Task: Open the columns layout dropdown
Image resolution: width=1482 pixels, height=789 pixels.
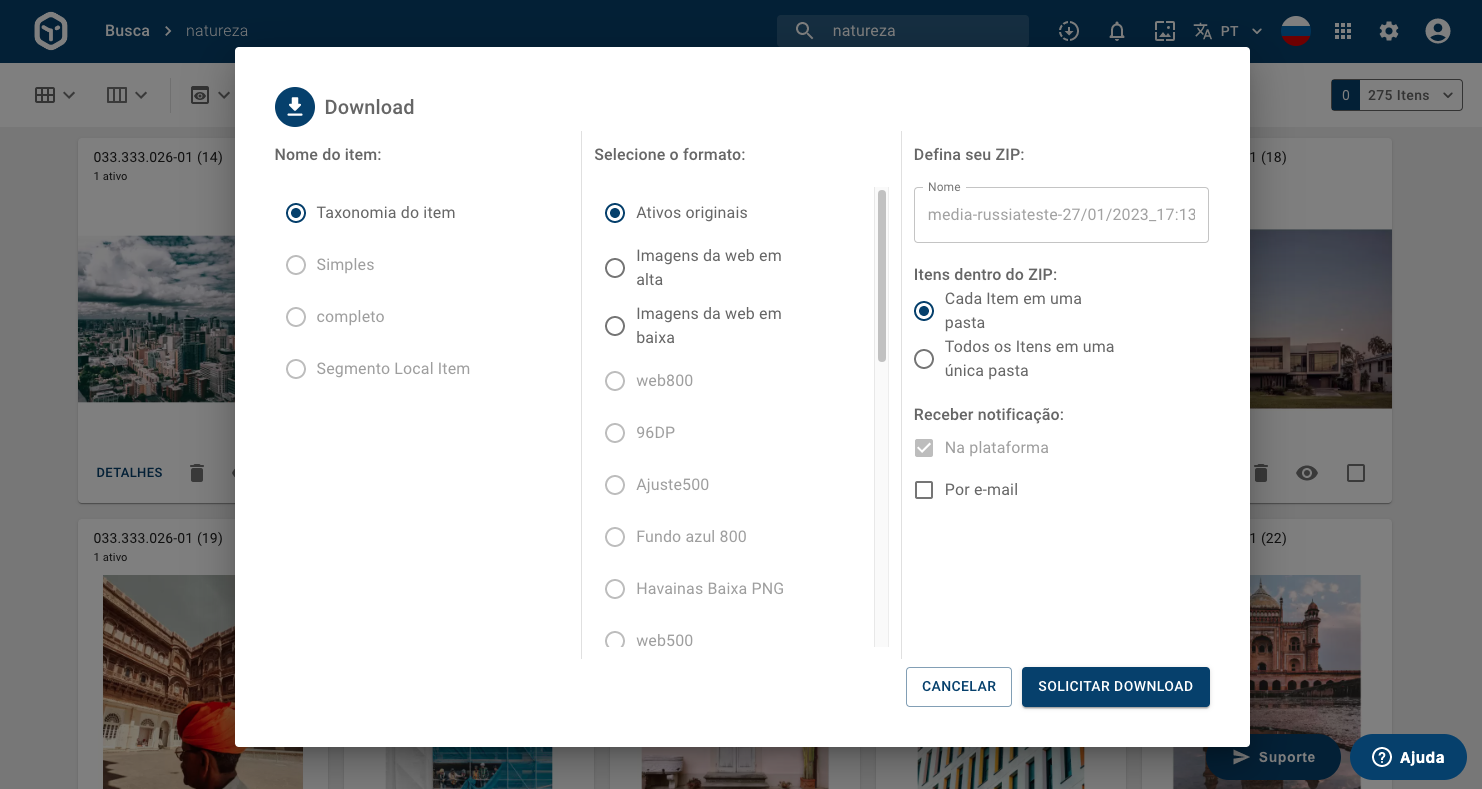Action: coord(127,95)
